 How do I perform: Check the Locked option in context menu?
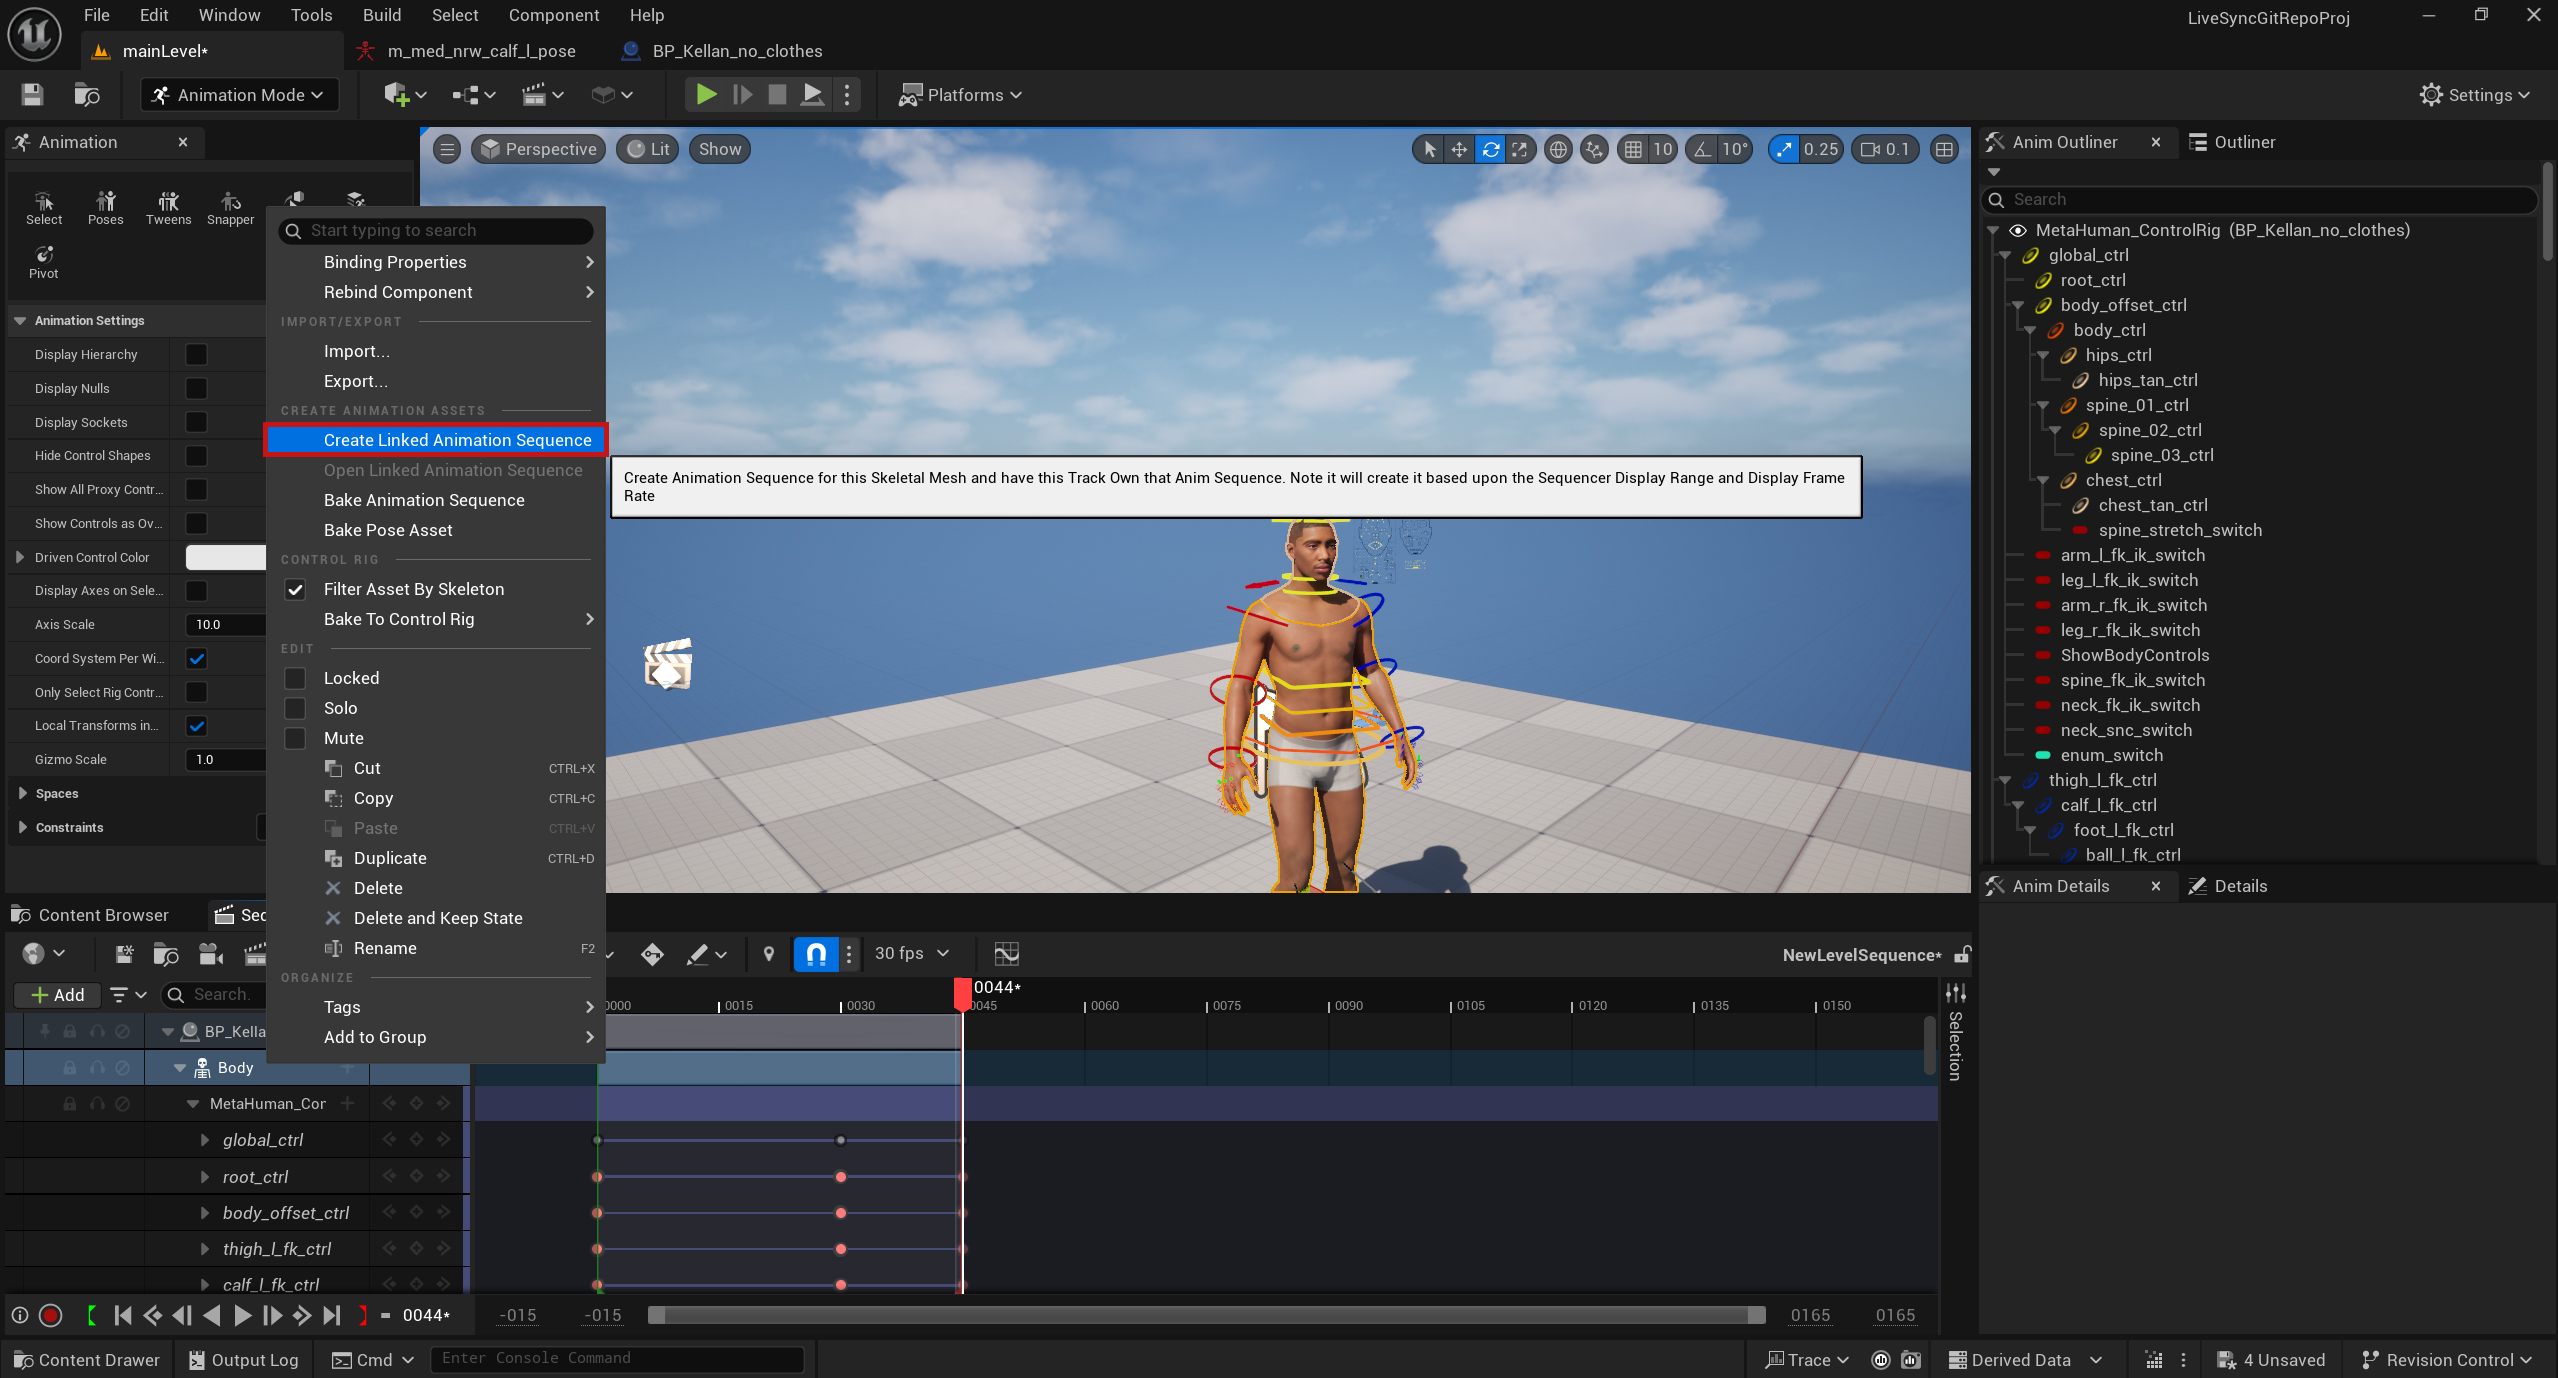(295, 678)
